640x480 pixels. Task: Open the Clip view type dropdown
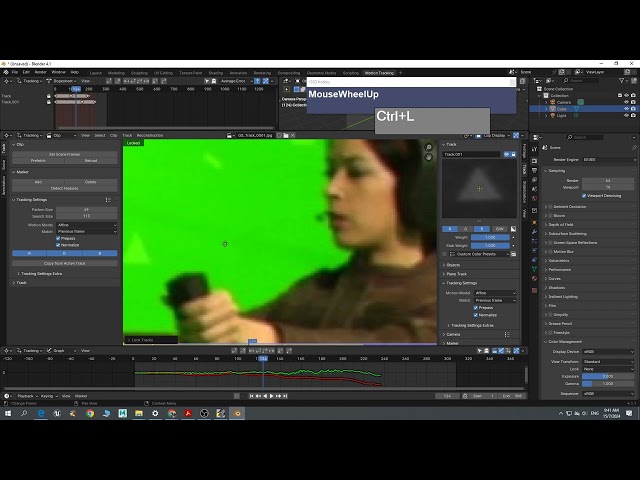61,136
